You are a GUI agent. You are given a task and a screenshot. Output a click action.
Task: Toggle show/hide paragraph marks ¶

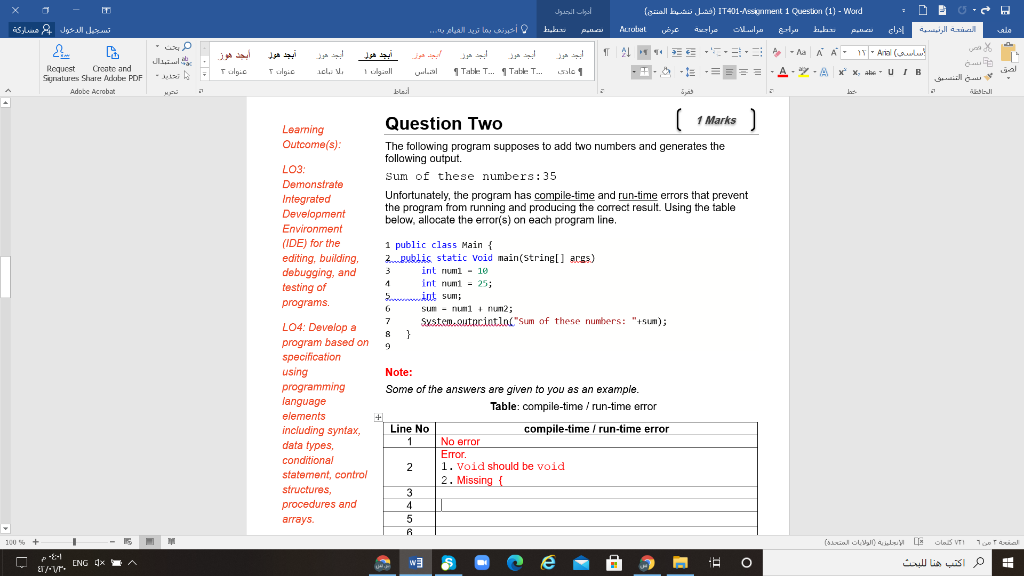606,52
